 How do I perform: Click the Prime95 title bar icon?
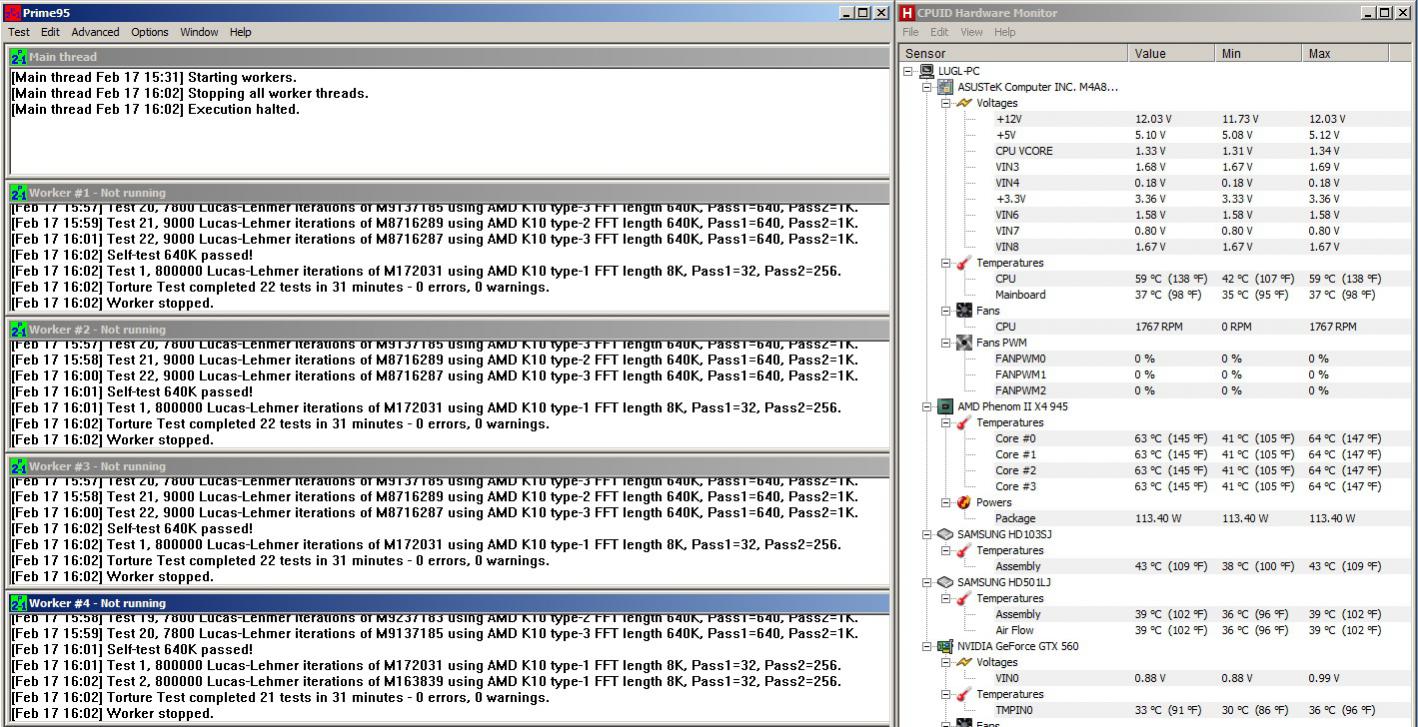tap(12, 12)
